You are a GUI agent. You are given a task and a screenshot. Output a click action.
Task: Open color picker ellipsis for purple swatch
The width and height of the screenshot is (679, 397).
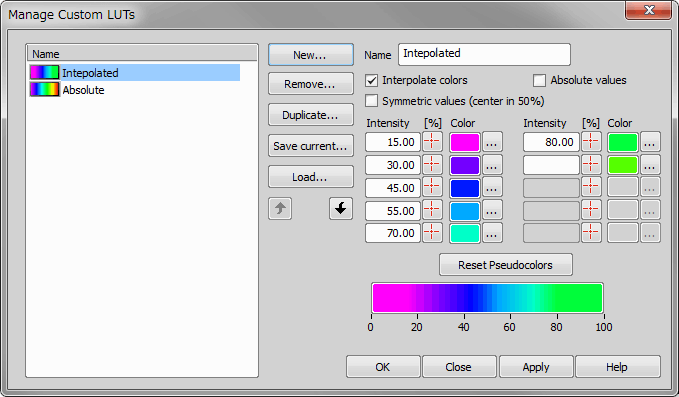[x=492, y=165]
